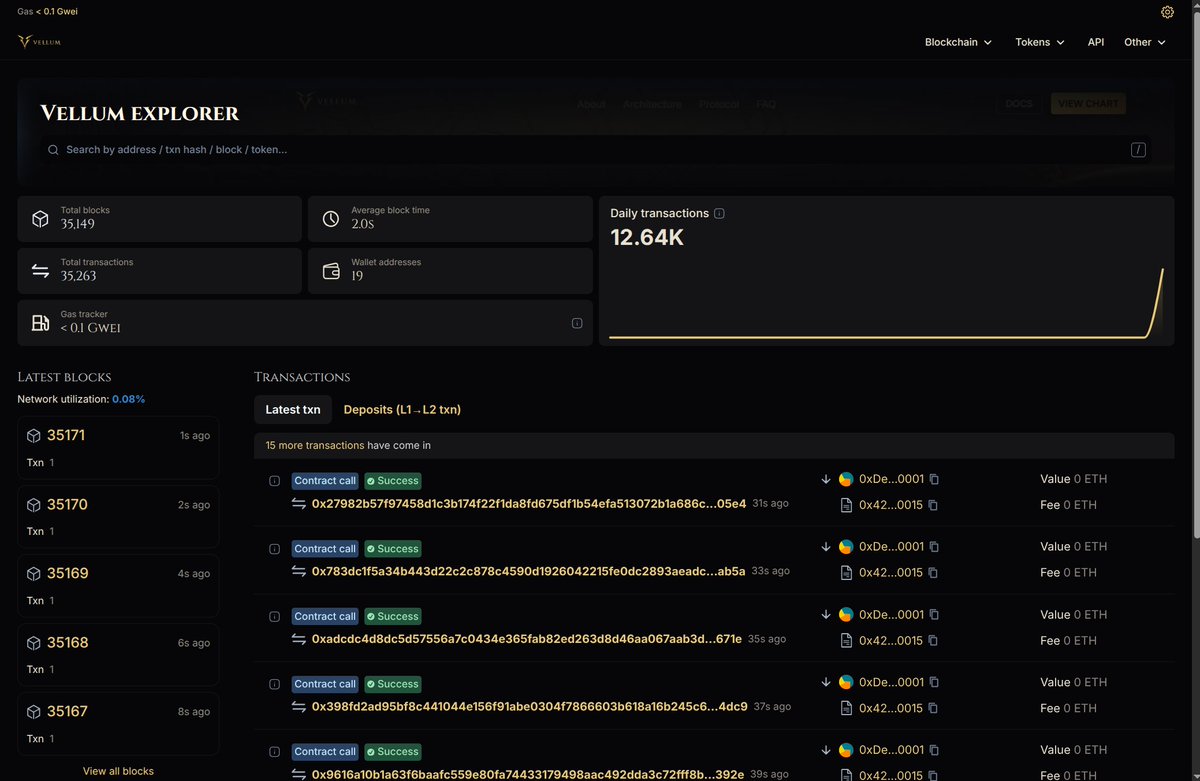Open transaction hash 0x398fd2ad95bf8c44...4dc9
The height and width of the screenshot is (781, 1200).
click(530, 707)
